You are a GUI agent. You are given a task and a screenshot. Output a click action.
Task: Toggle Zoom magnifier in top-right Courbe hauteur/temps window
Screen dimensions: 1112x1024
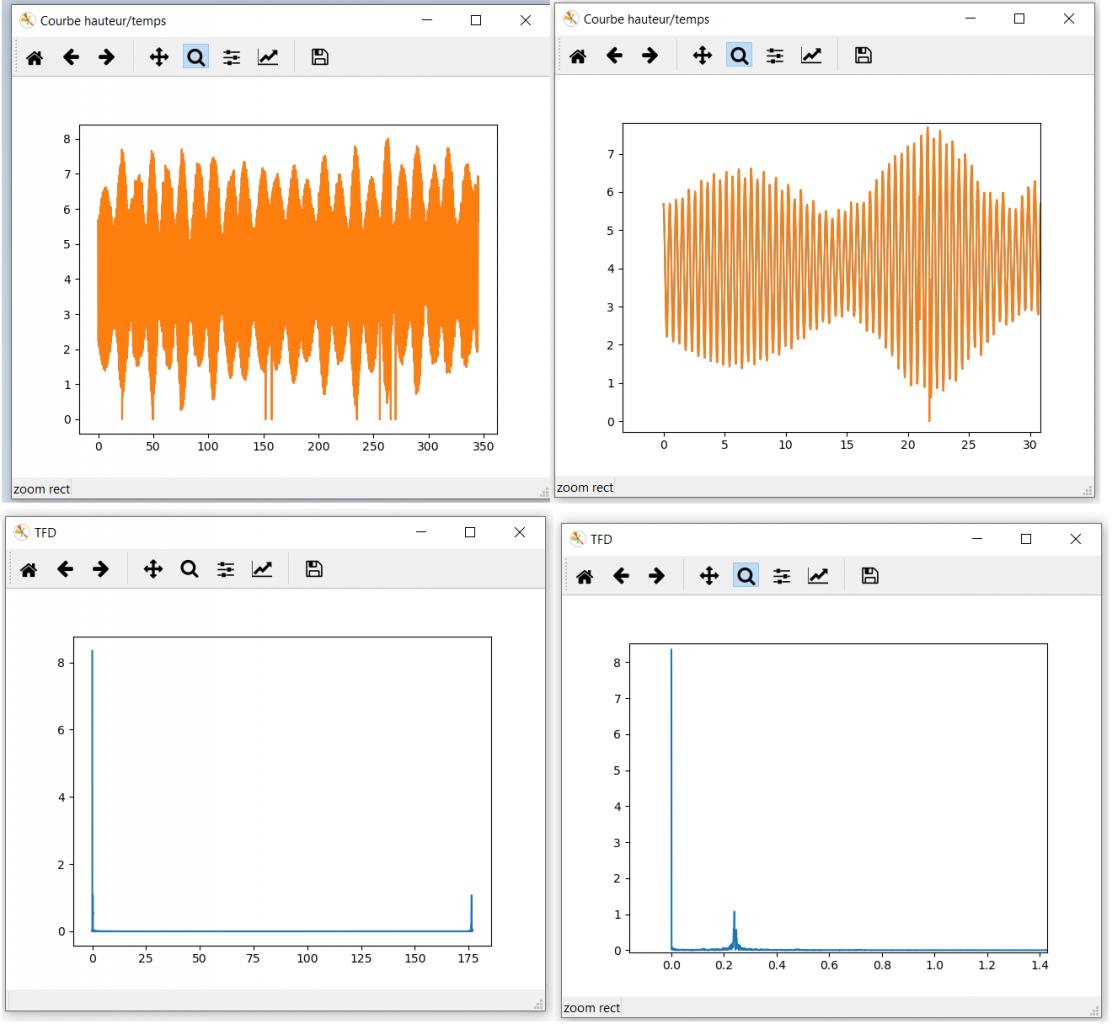739,56
